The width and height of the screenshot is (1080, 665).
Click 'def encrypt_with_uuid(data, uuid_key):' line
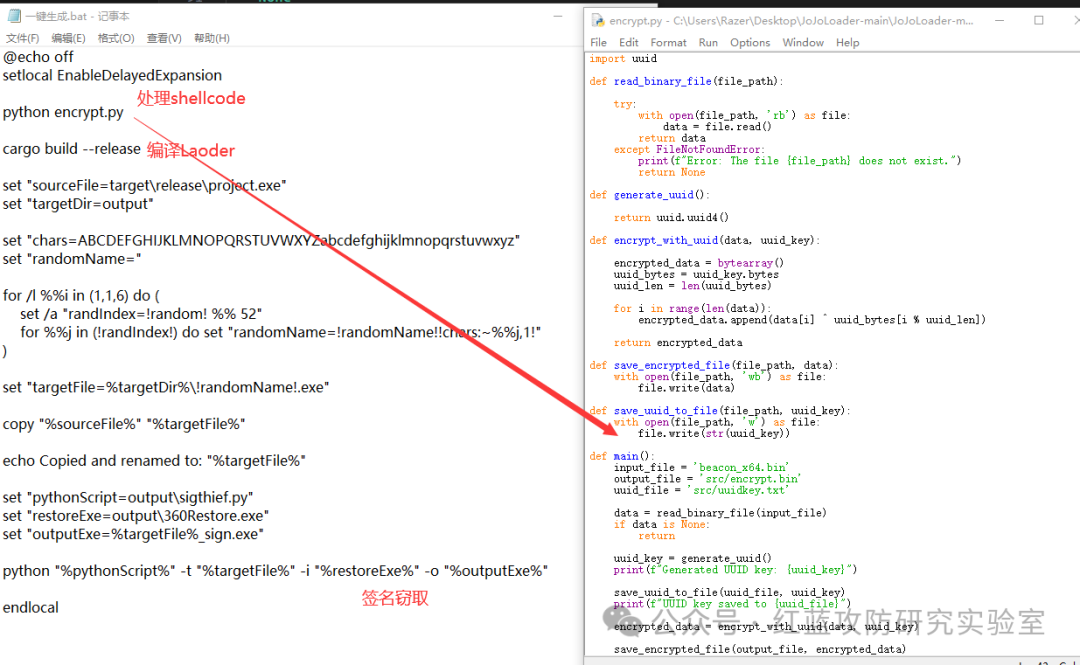(705, 241)
